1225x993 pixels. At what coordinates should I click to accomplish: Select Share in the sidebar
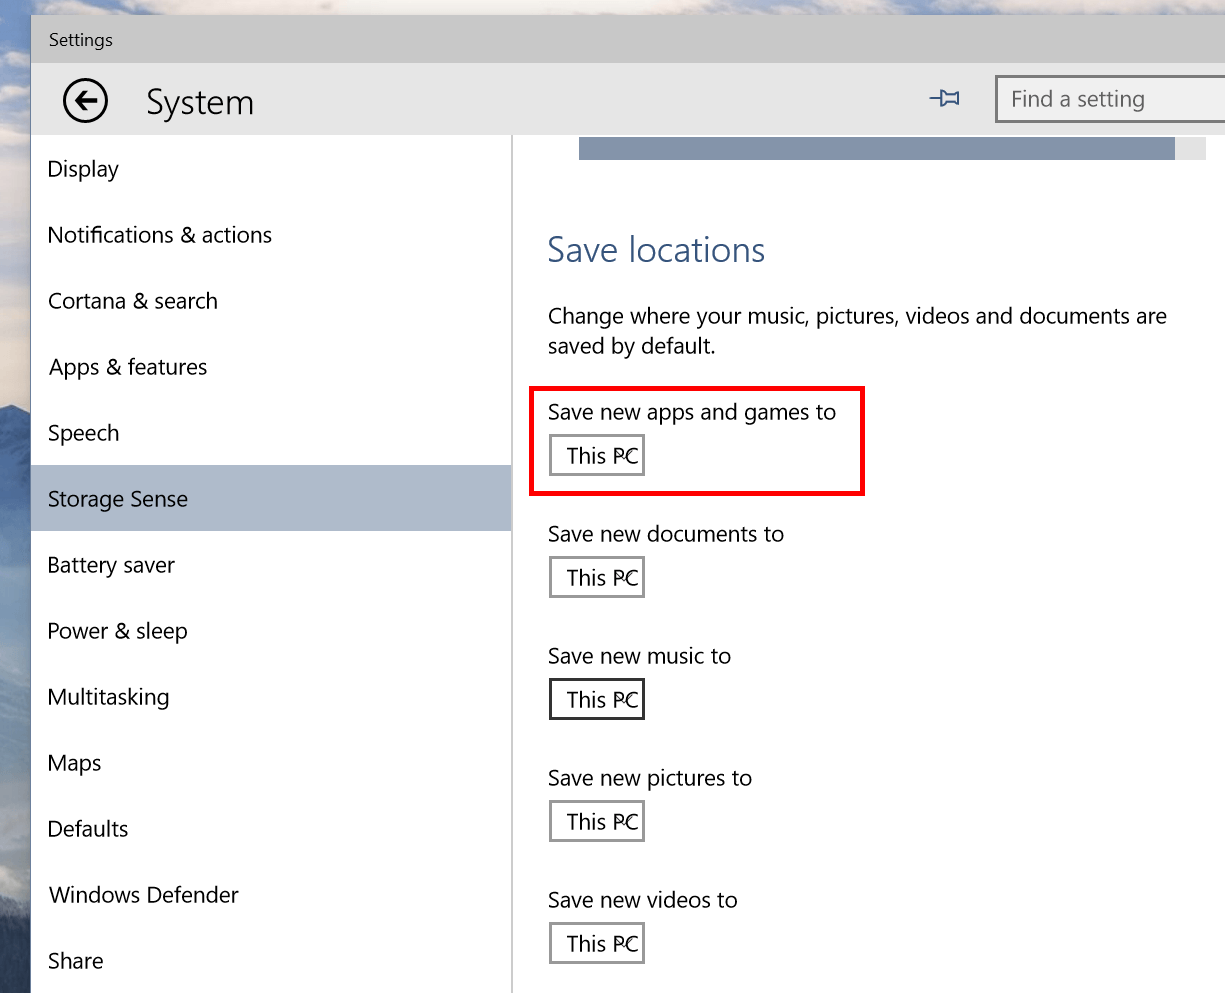(x=75, y=961)
